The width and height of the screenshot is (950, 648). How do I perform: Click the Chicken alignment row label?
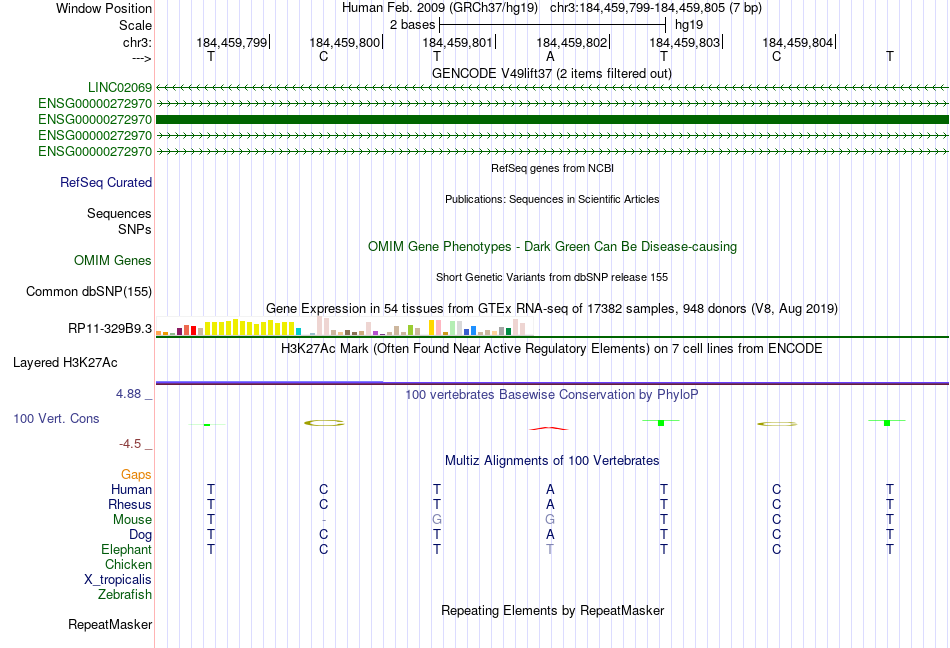(128, 564)
